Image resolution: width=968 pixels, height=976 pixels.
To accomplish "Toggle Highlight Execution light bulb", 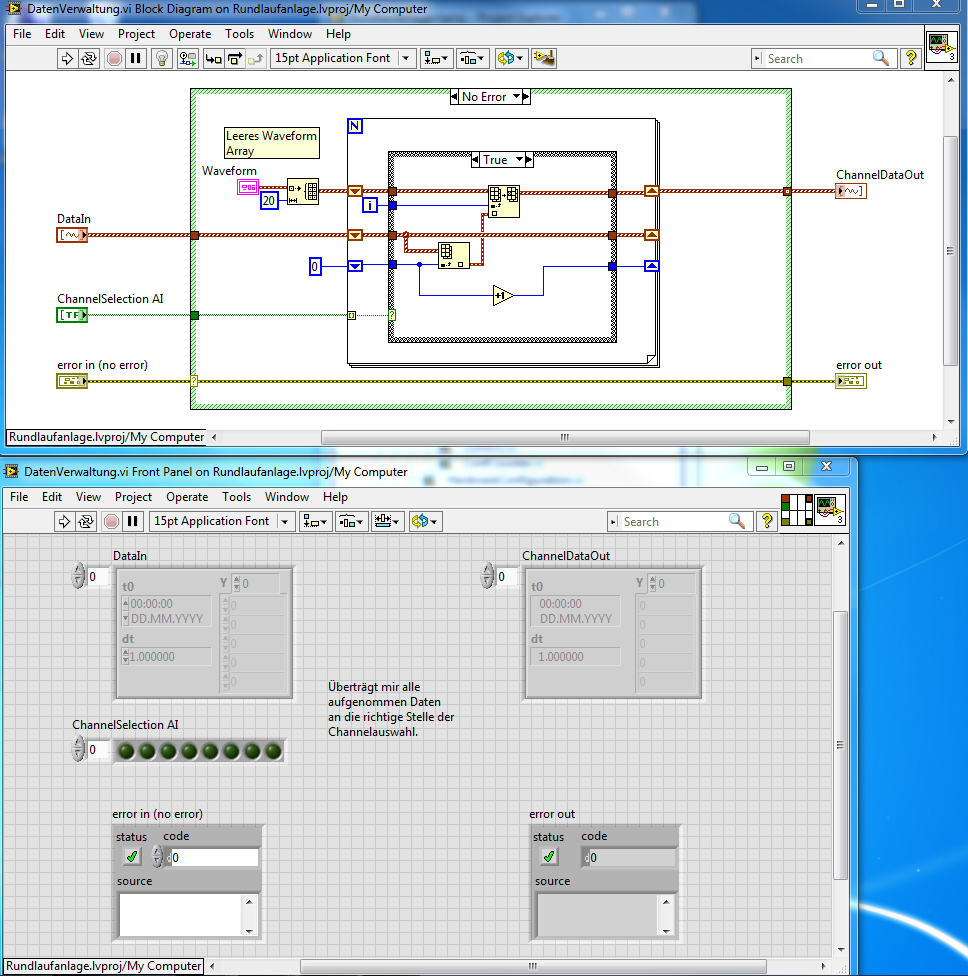I will (x=162, y=58).
